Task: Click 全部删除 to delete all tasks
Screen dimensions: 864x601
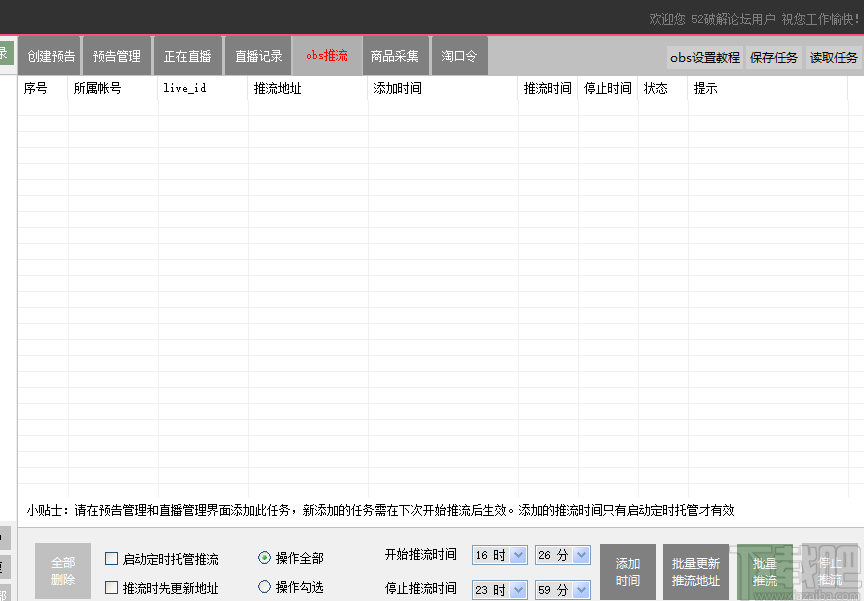Action: pos(62,572)
